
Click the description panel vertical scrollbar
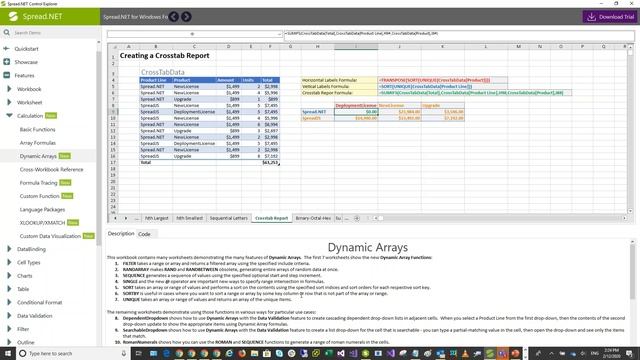pyautogui.click(x=632, y=292)
